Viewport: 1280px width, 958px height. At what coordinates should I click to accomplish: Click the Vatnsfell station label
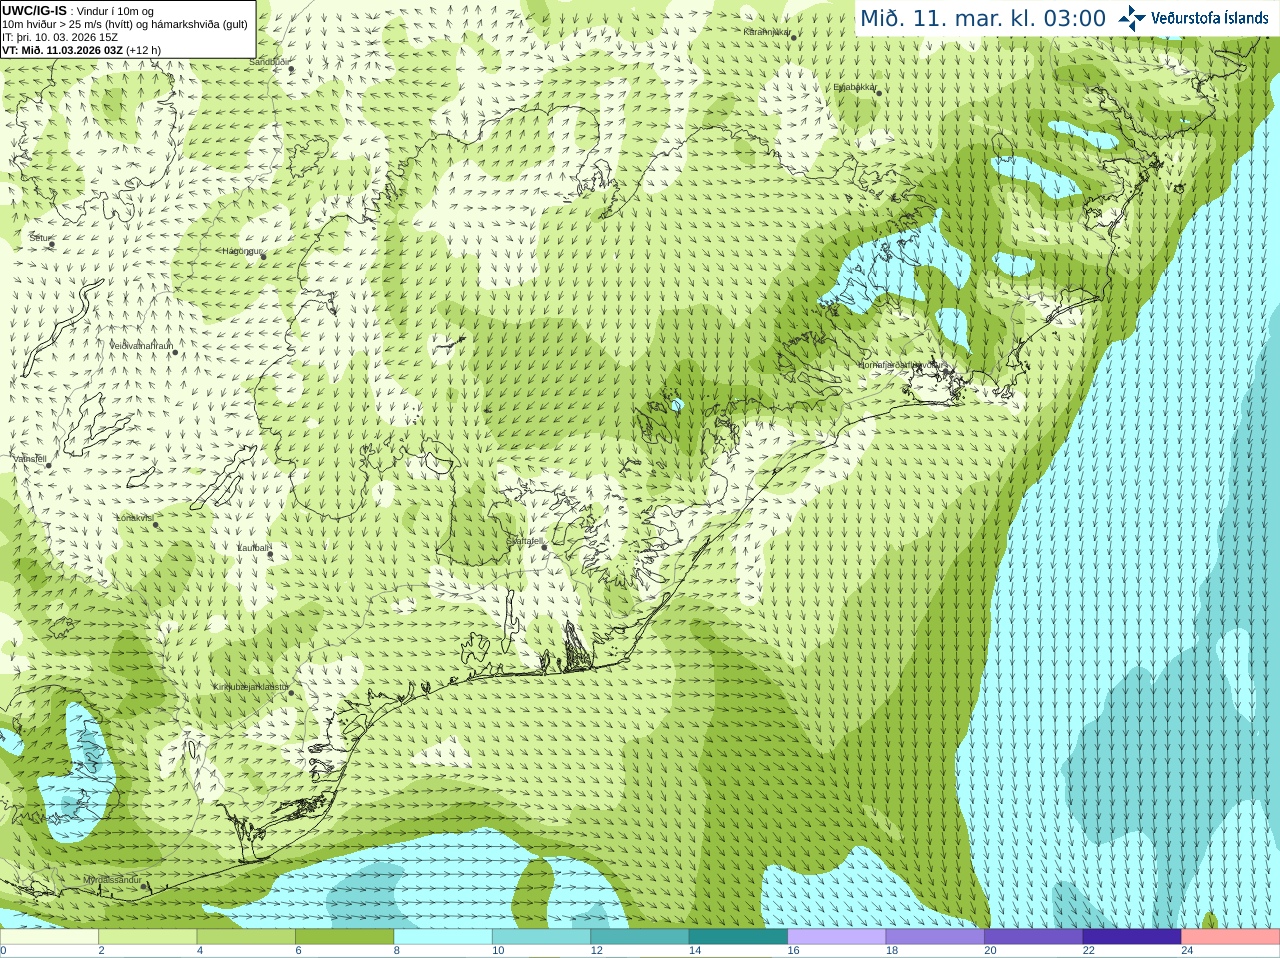[x=29, y=458]
